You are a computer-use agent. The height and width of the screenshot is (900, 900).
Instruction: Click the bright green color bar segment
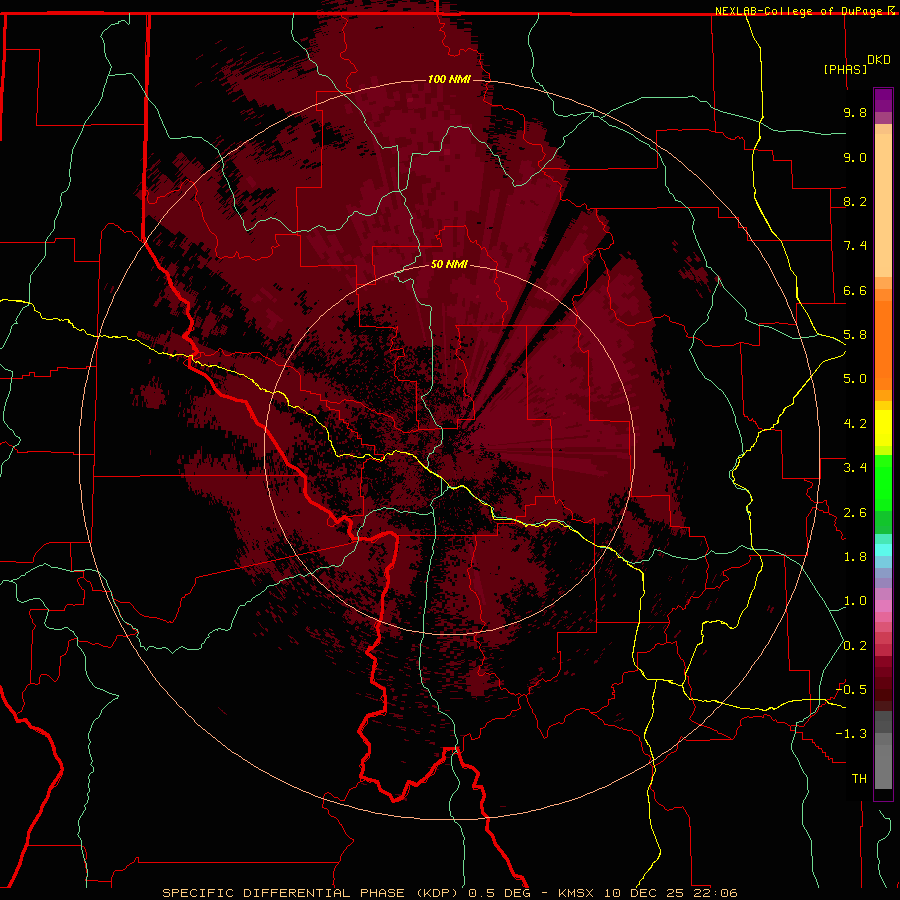click(x=883, y=482)
